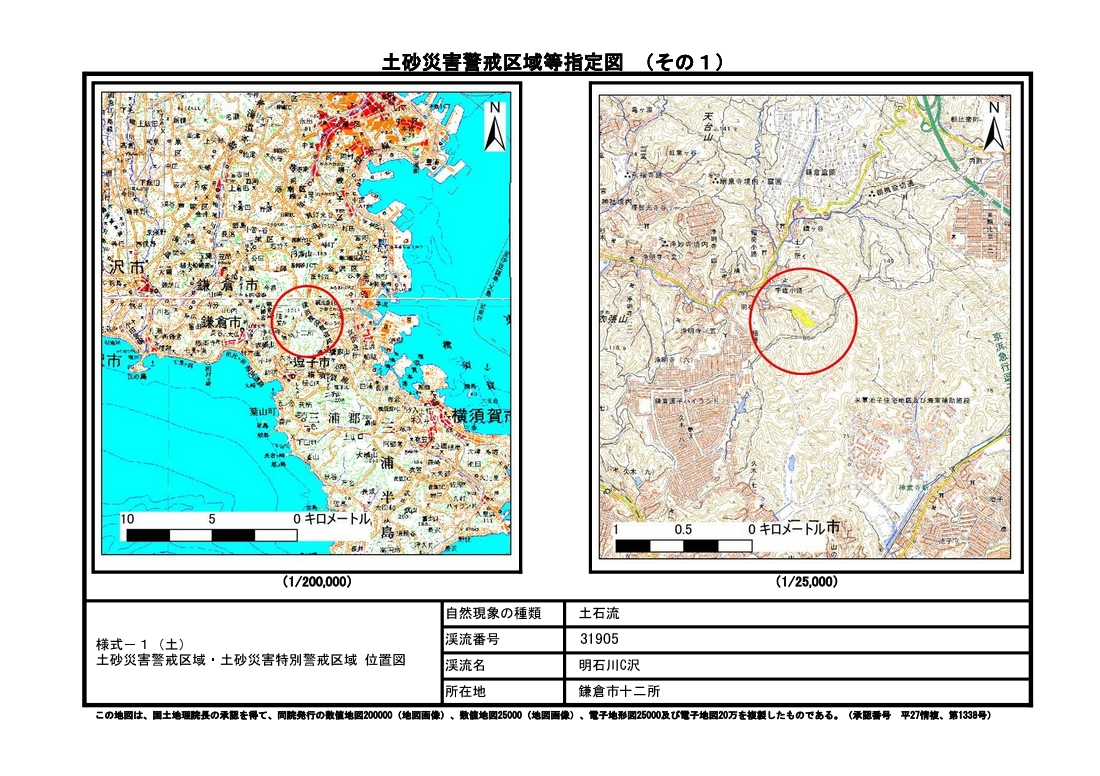The image size is (1100, 776).
Task: Click the (1/25,000) scale caption
Action: pos(806,581)
